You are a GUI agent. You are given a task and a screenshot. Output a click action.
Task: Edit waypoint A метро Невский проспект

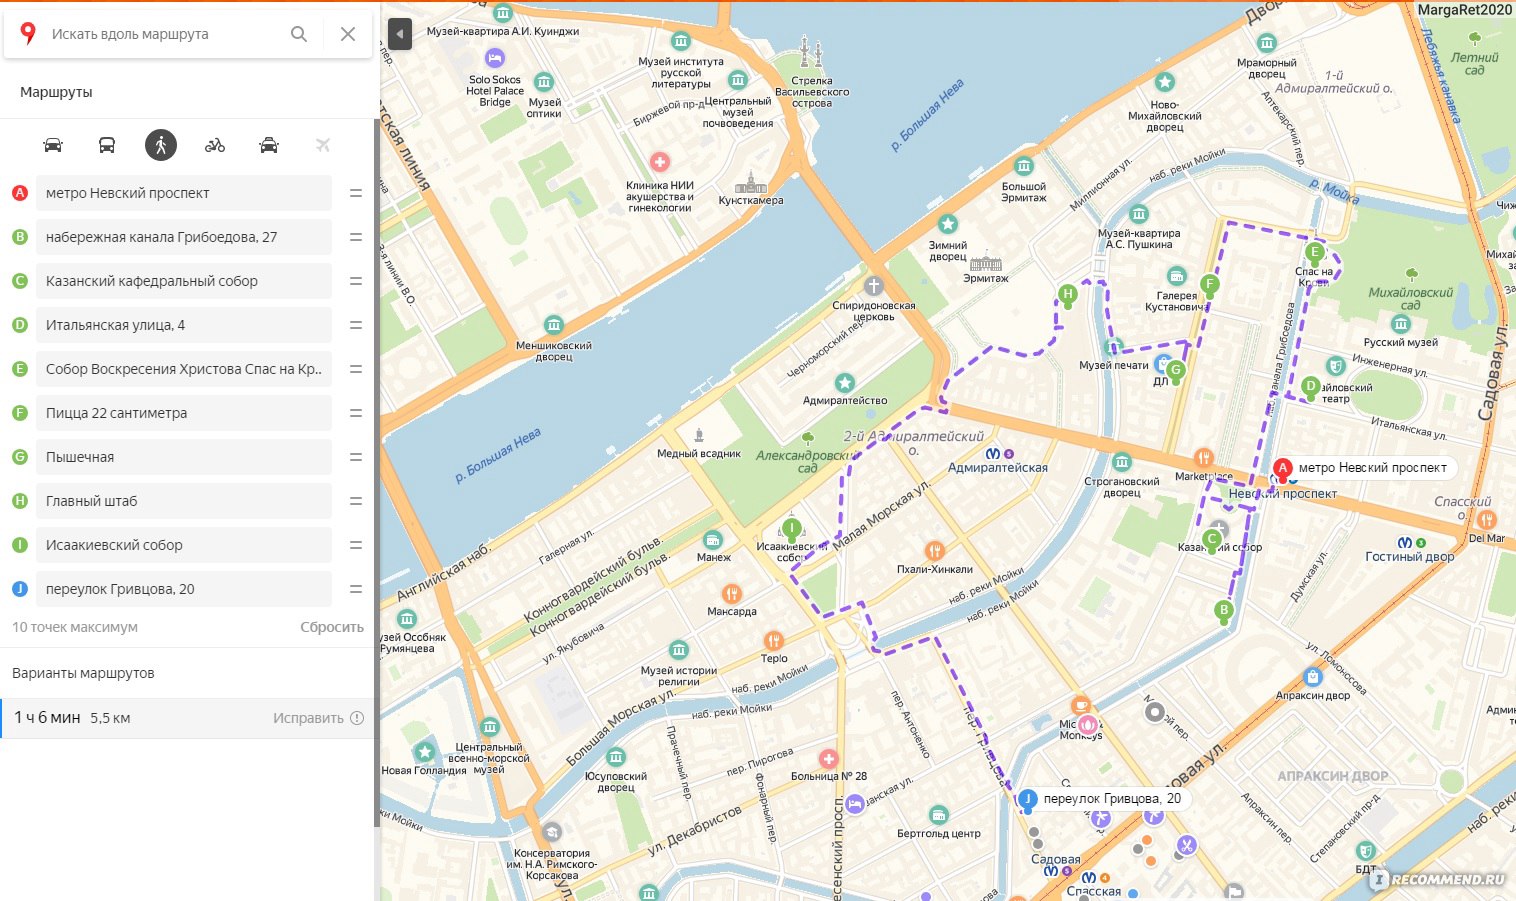point(184,193)
